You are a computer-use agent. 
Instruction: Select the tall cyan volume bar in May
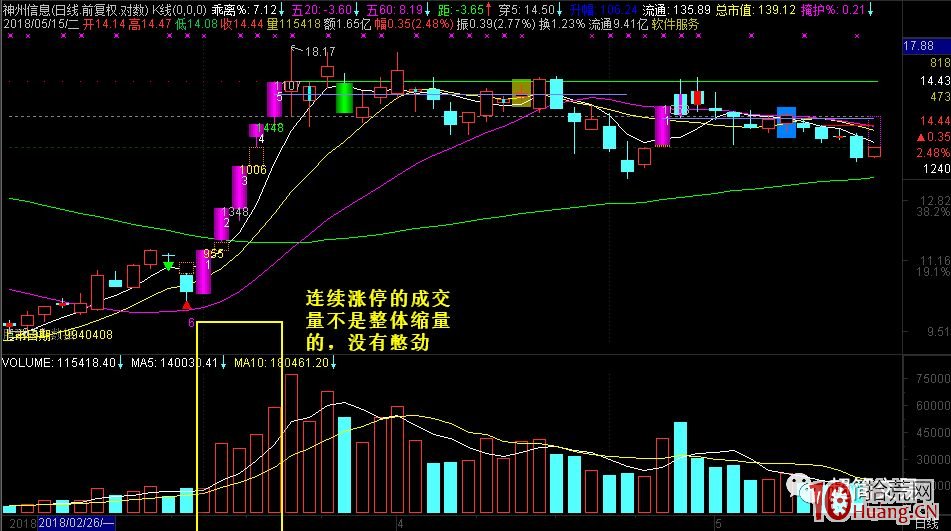tap(680, 468)
